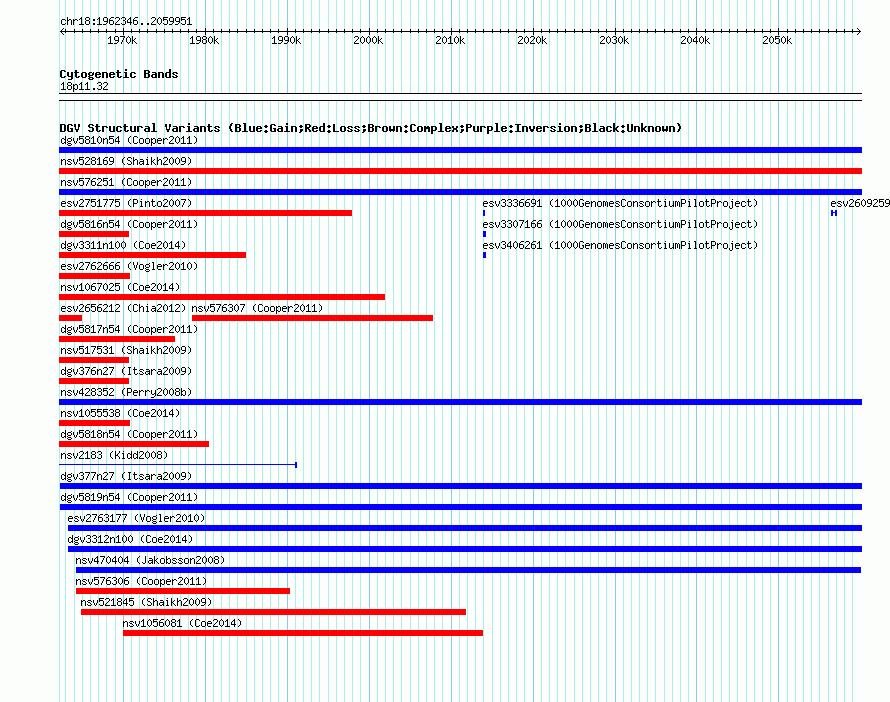Click the small blue esv2609259 feature marker
Viewport: 890px width, 702px height.
834,213
